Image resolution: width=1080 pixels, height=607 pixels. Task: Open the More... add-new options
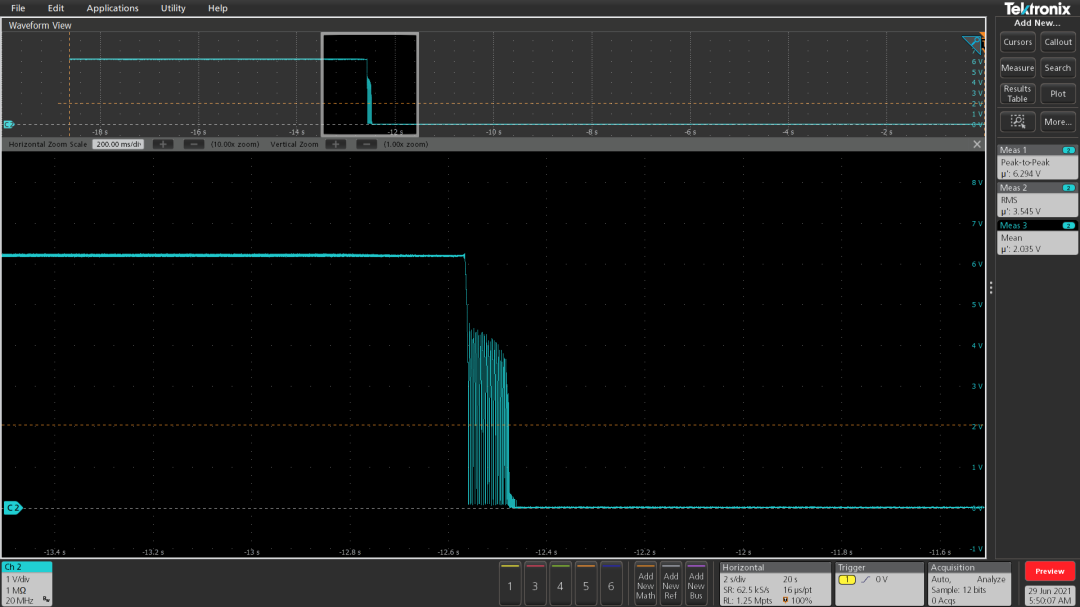[x=1058, y=121]
